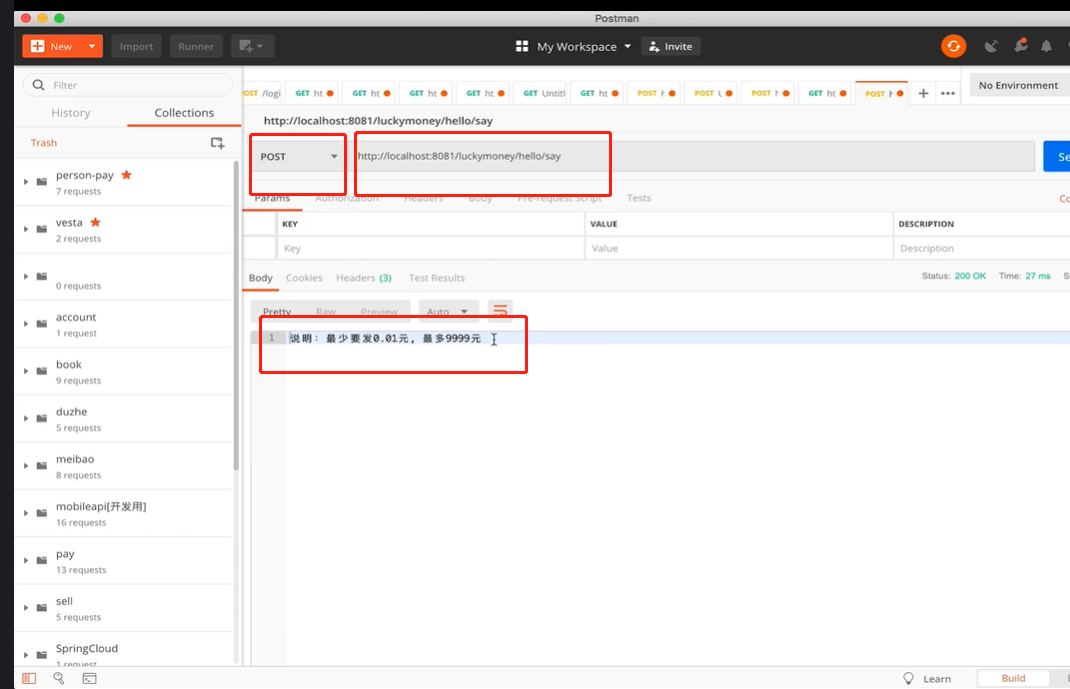
Task: Switch to History tab
Action: (x=71, y=113)
